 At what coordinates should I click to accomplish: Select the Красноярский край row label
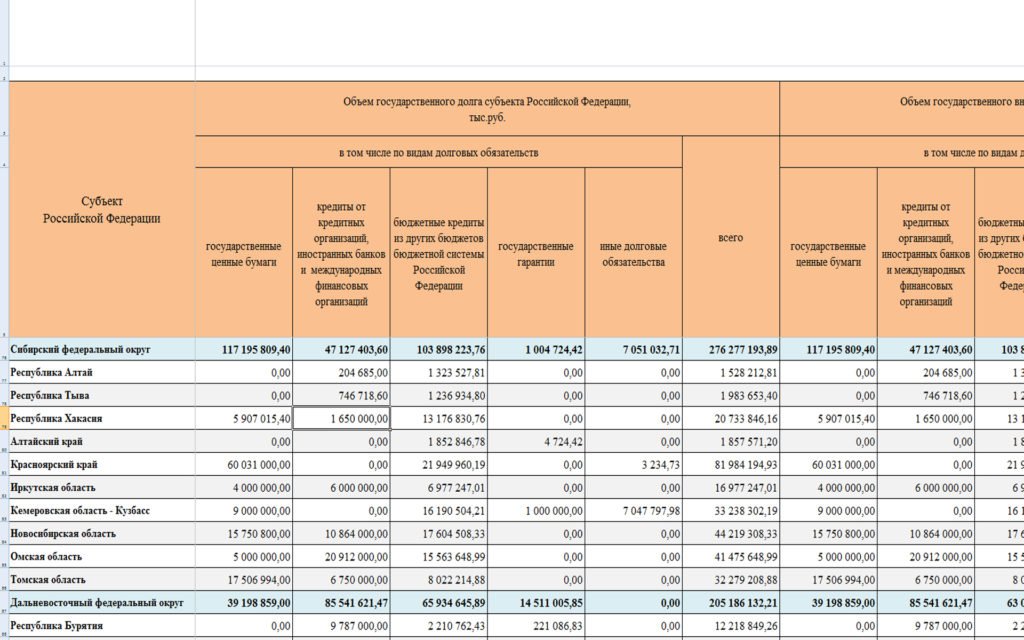102,465
